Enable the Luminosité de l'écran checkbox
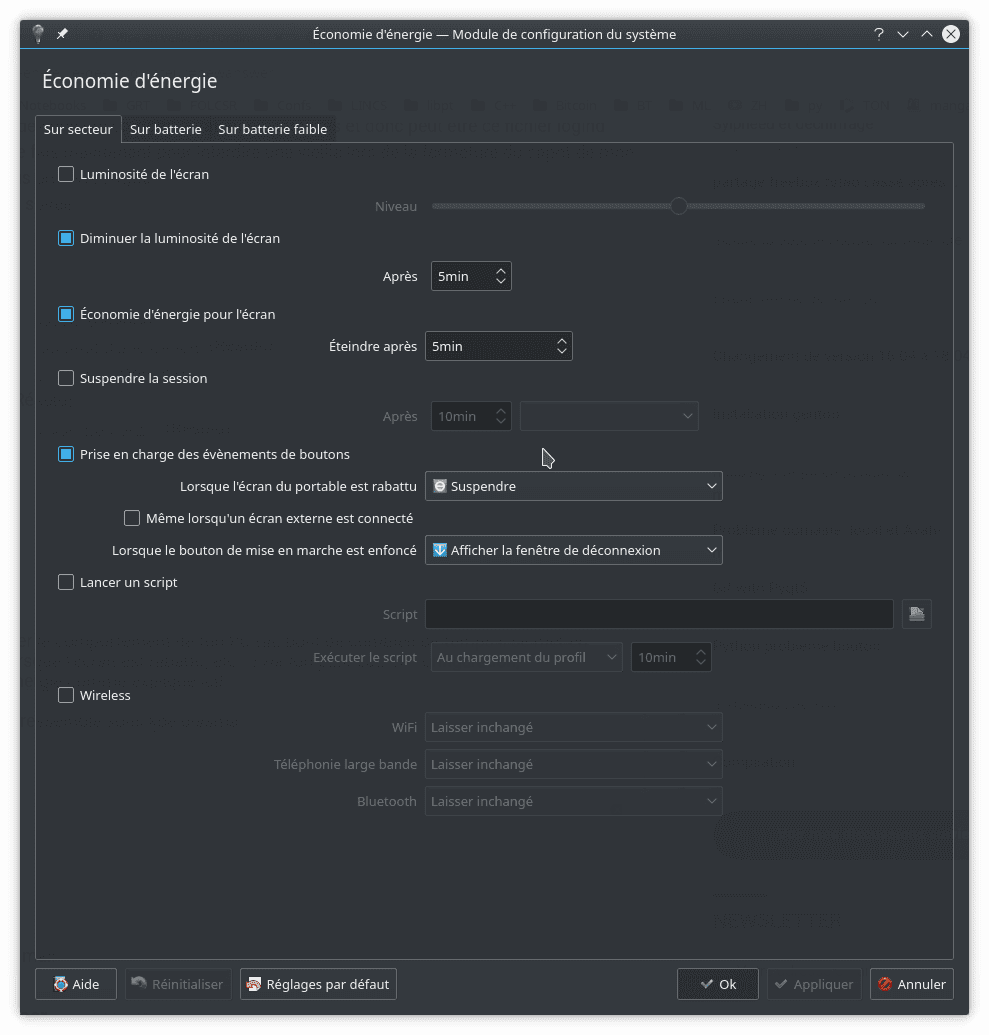The height and width of the screenshot is (1035, 989). 66,174
